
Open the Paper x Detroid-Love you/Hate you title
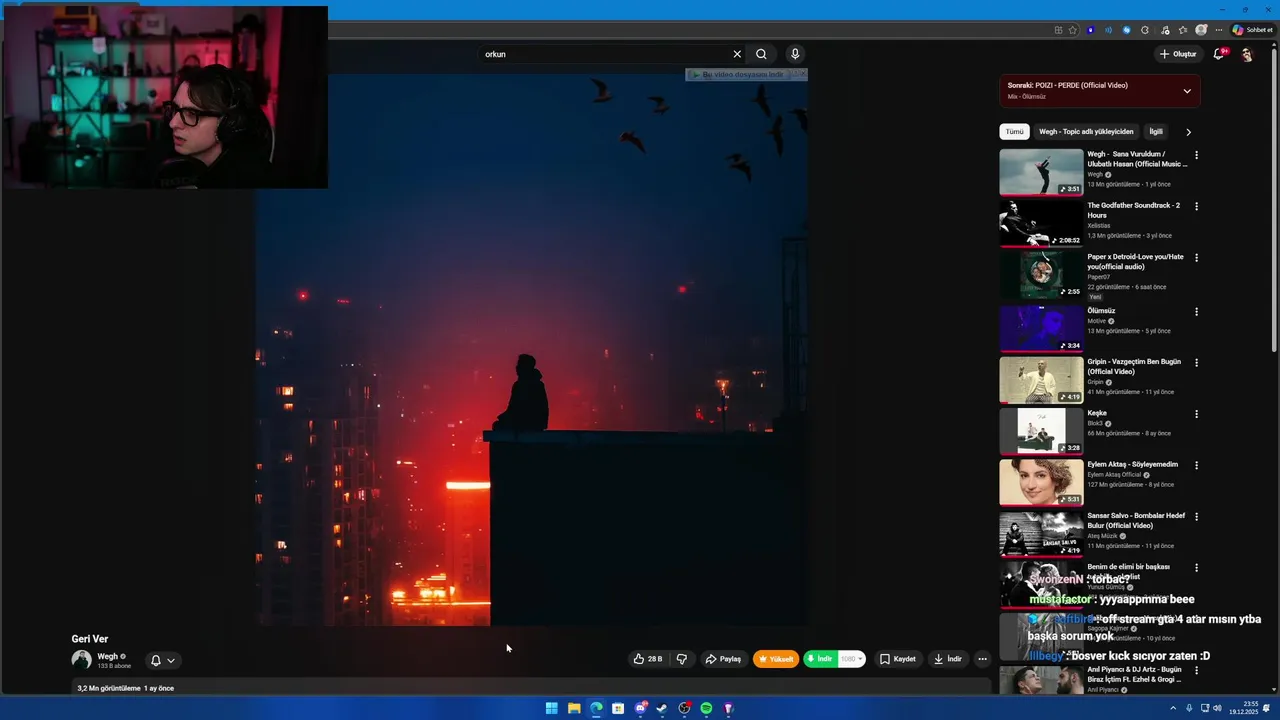coord(1135,262)
